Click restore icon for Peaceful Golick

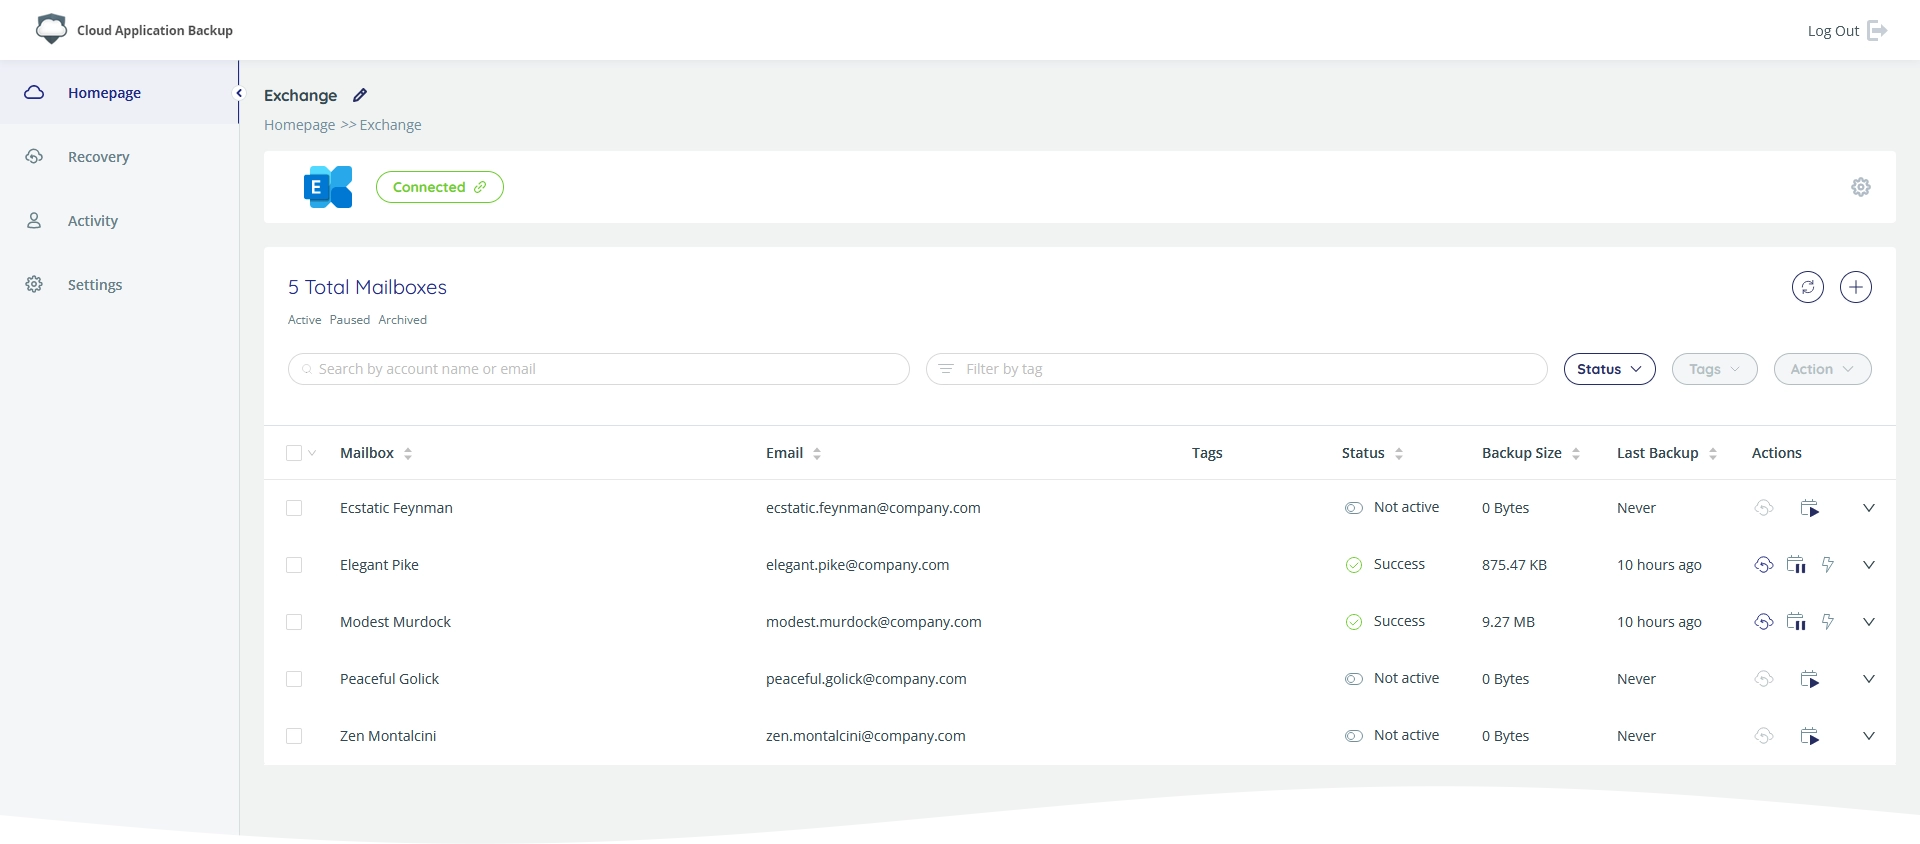click(x=1764, y=679)
